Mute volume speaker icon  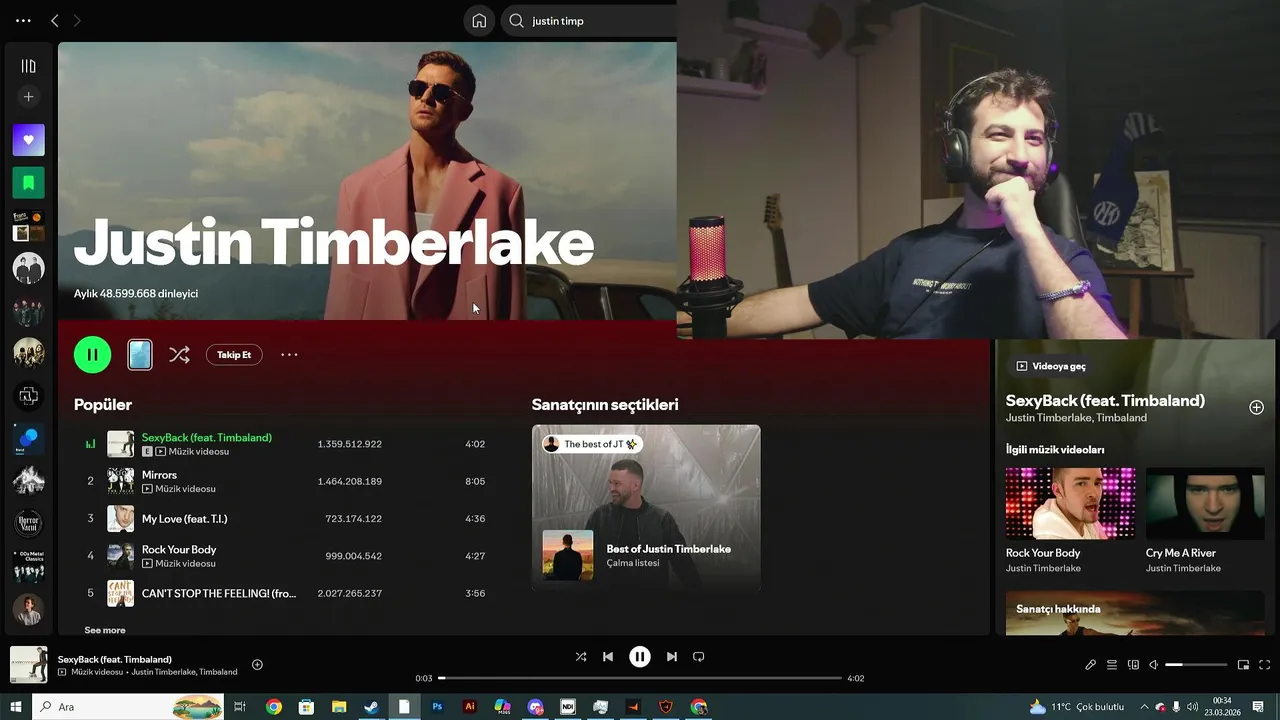[x=1154, y=665]
